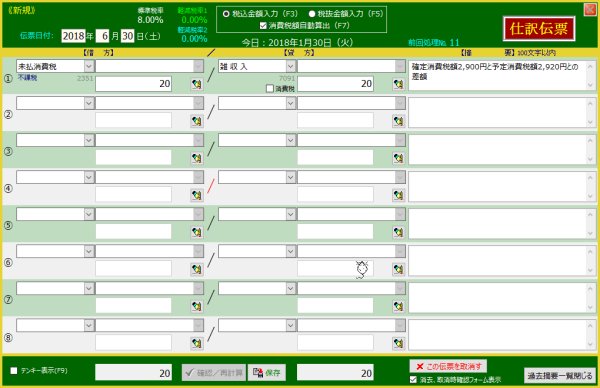The width and height of the screenshot is (600, 388).
Task: Click the calculator icon in row 5 debit side
Action: (197, 232)
